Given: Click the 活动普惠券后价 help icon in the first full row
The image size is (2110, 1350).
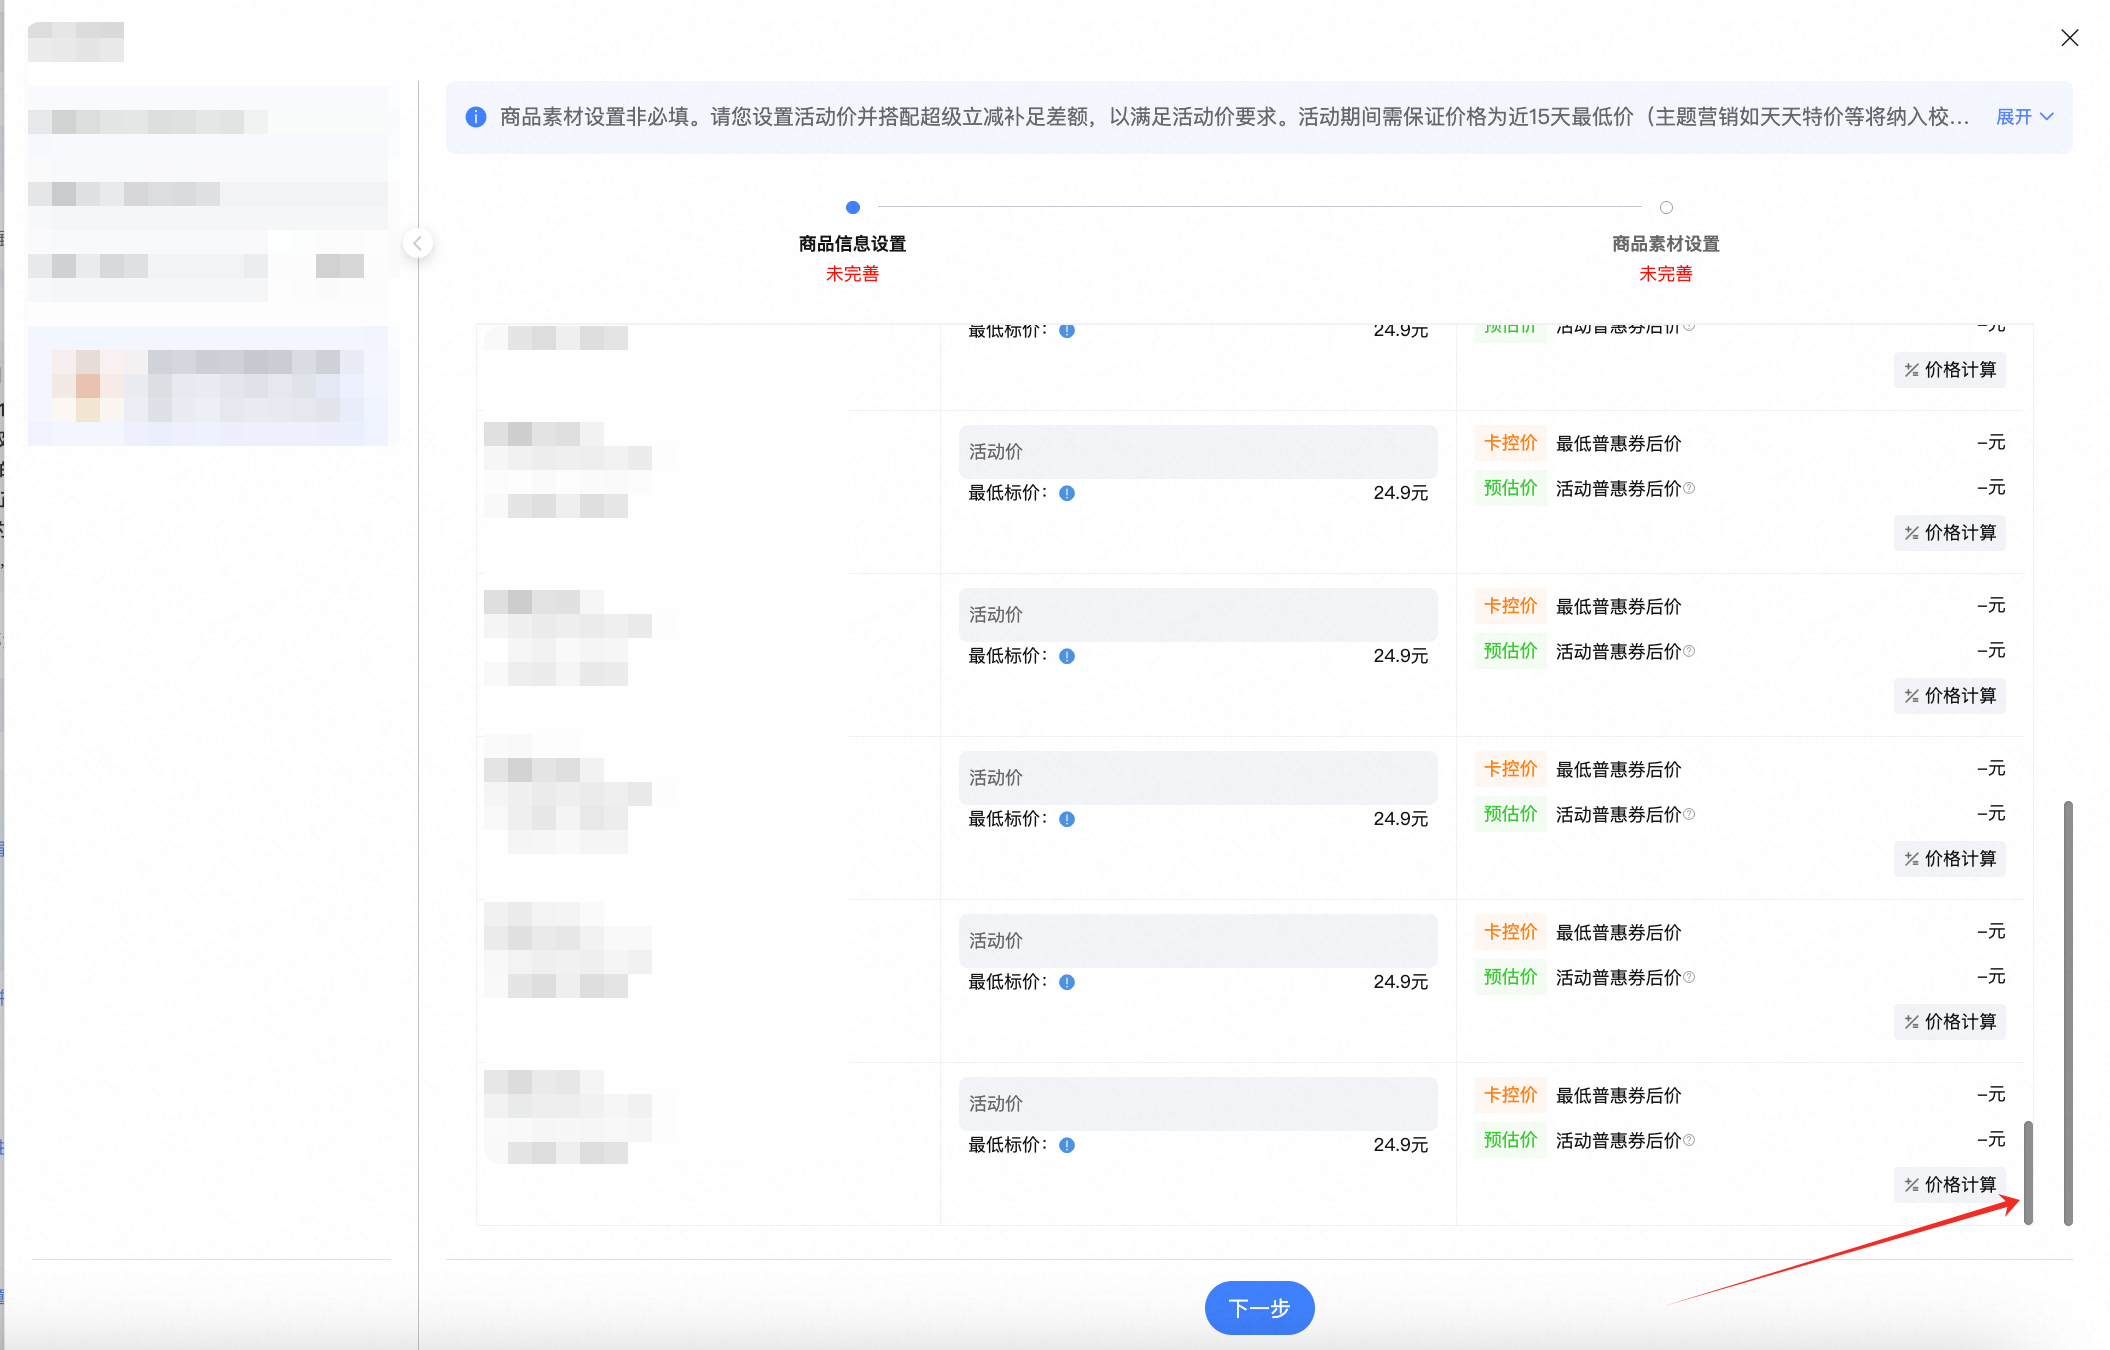Looking at the screenshot, I should 1689,488.
